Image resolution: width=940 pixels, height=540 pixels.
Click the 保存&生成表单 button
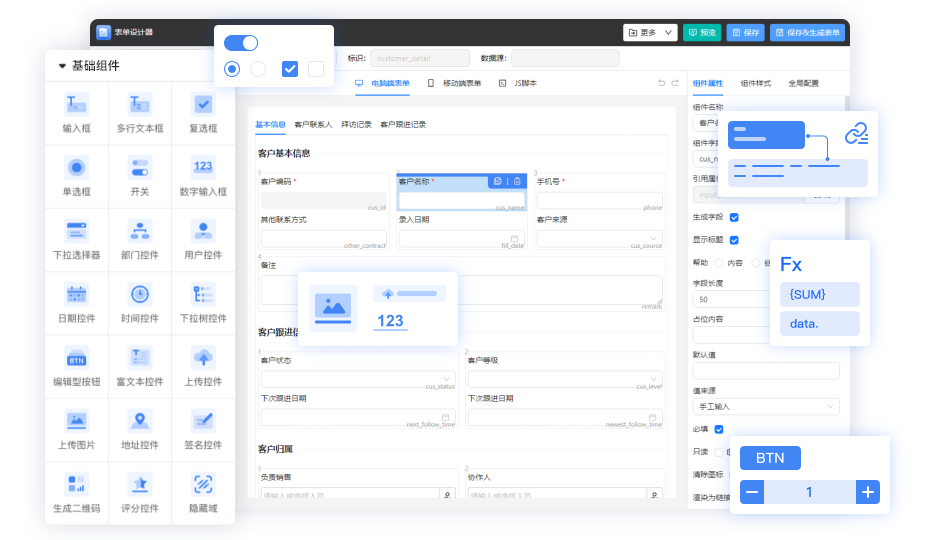coord(808,32)
